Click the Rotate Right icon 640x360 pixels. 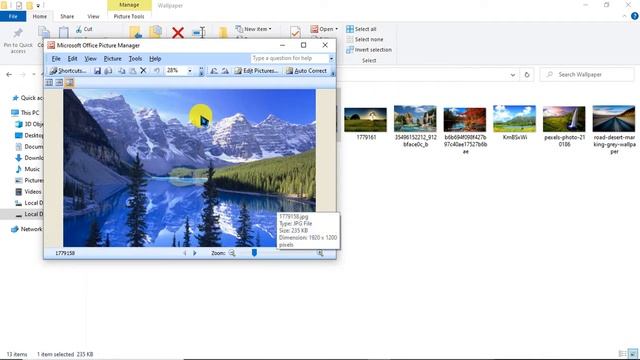pos(225,71)
